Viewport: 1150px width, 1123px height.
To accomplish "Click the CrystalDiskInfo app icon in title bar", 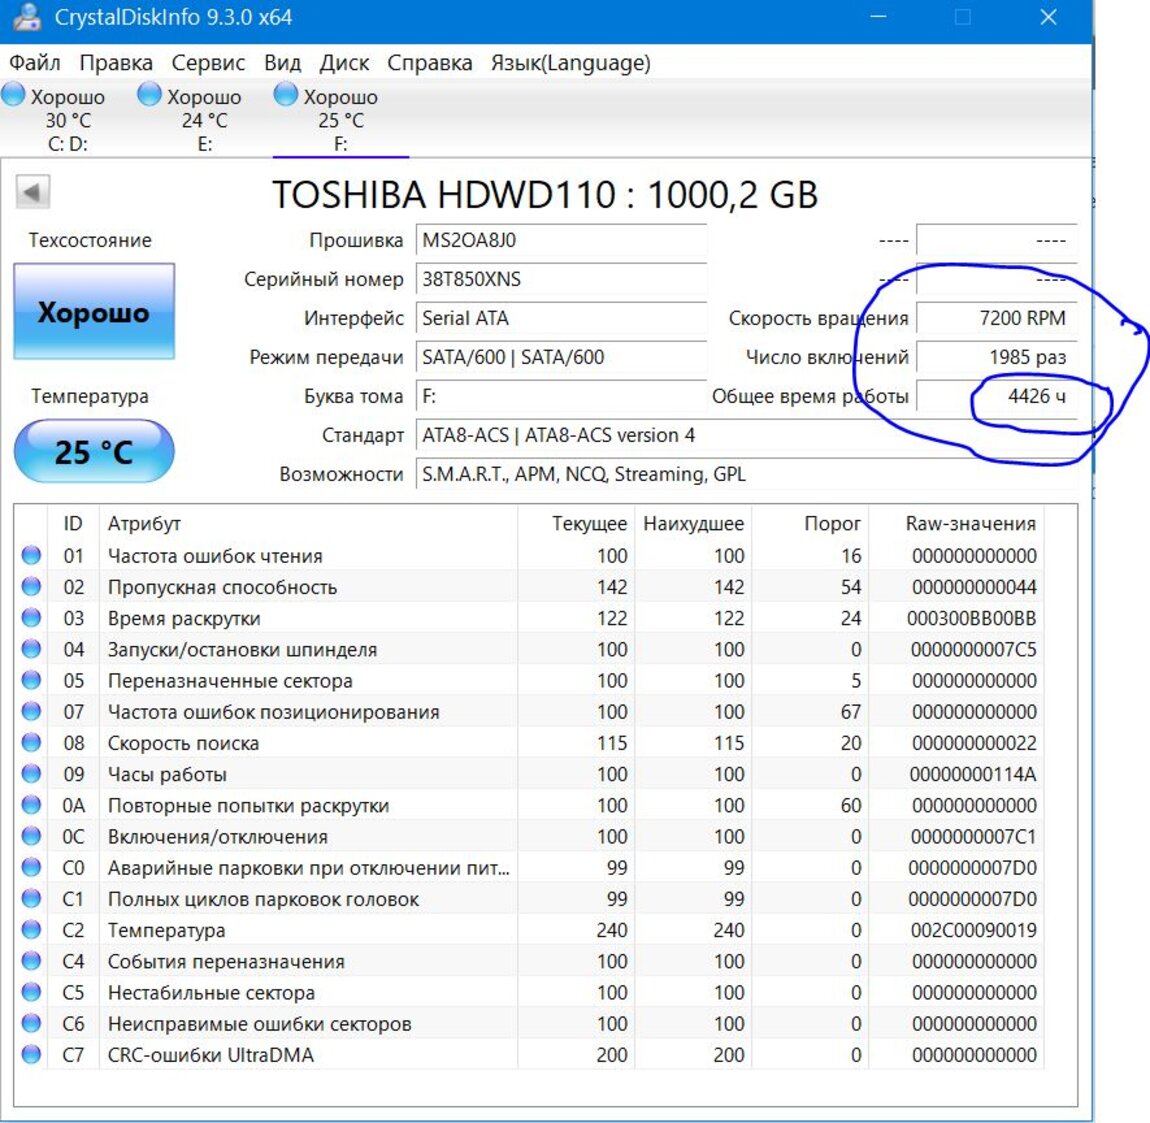I will click(x=26, y=17).
